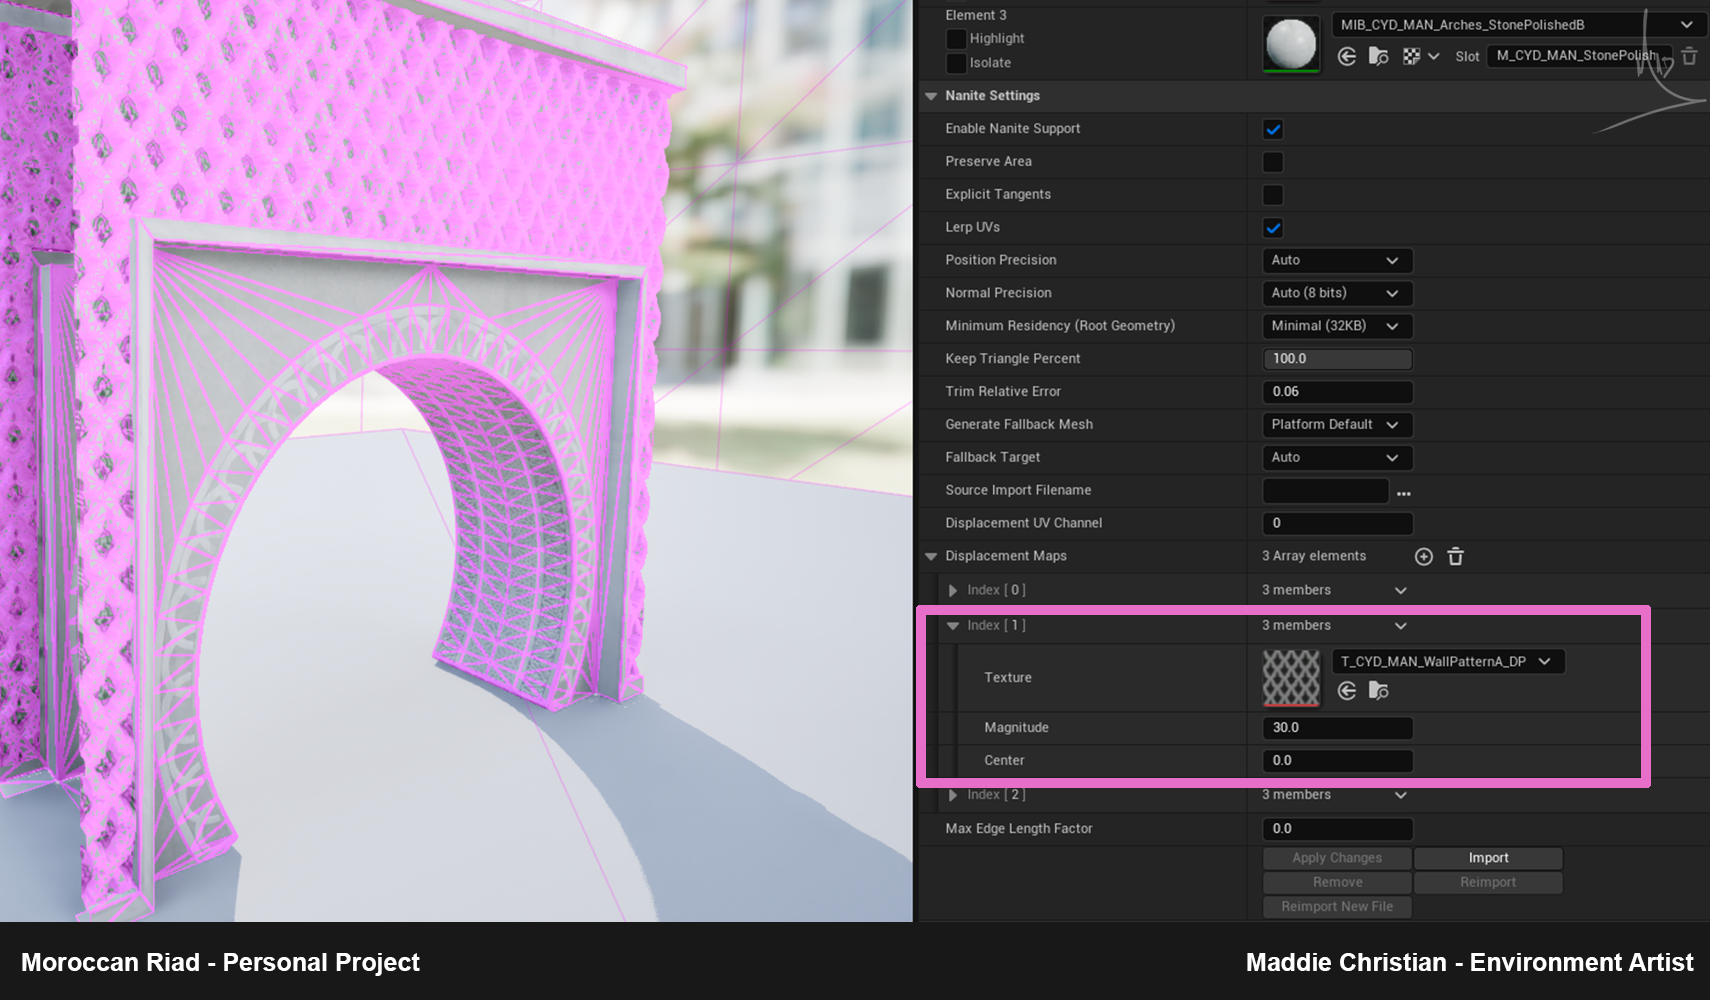Expand Index [ 0 ] displacement entry
1710x1000 pixels.
pyautogui.click(x=953, y=591)
